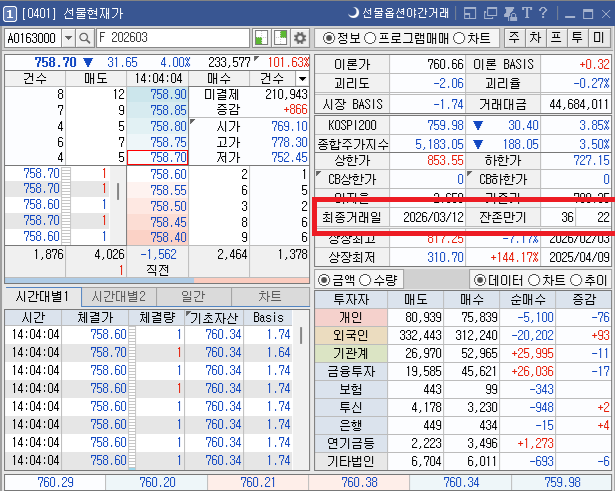
Task: Select the 추이 radio button
Action: pos(576,280)
